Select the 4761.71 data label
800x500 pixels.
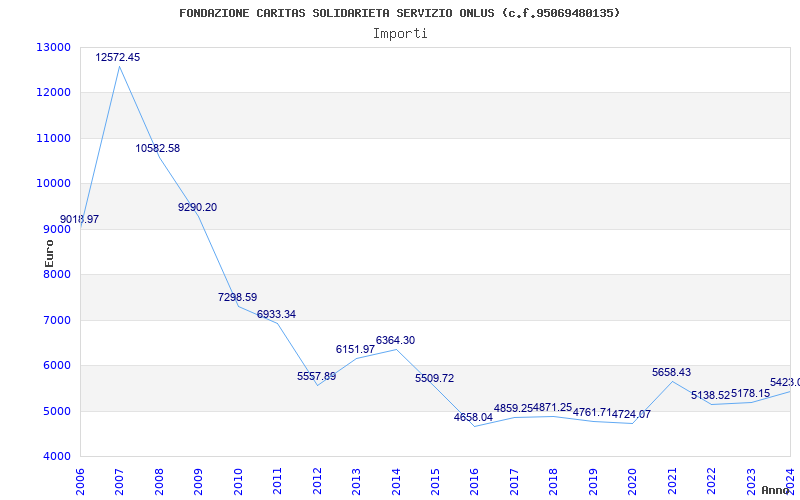[x=592, y=412]
